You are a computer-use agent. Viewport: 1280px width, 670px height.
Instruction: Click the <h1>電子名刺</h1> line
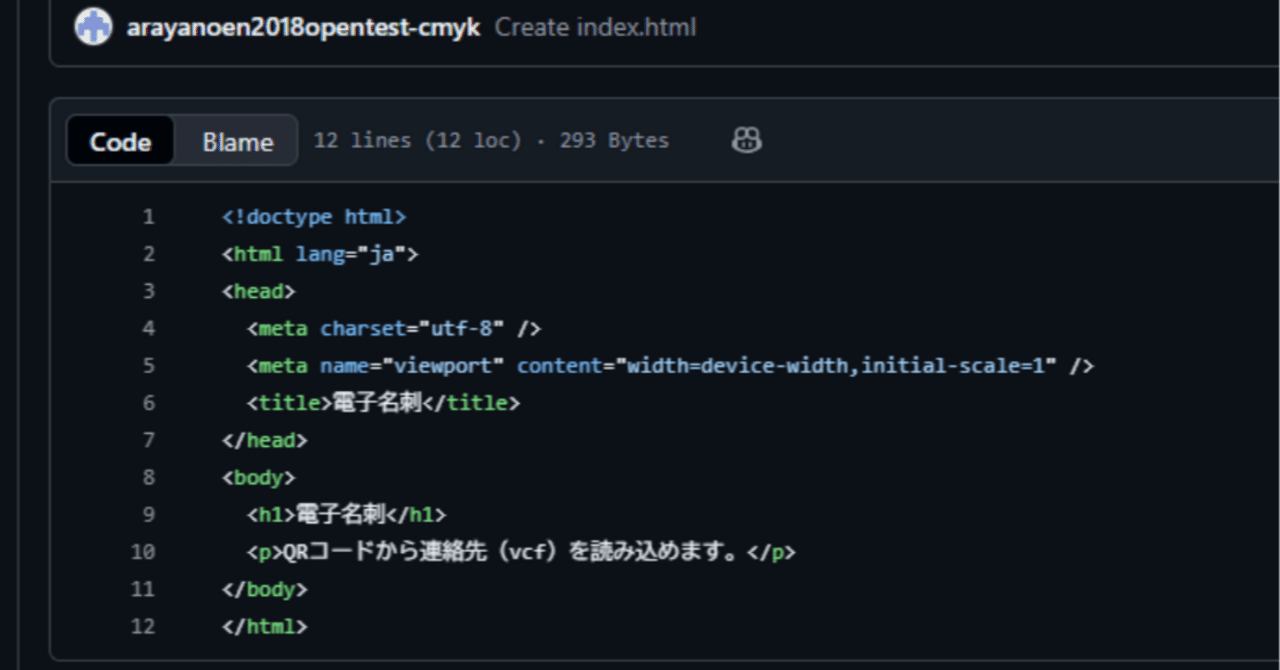coord(346,514)
